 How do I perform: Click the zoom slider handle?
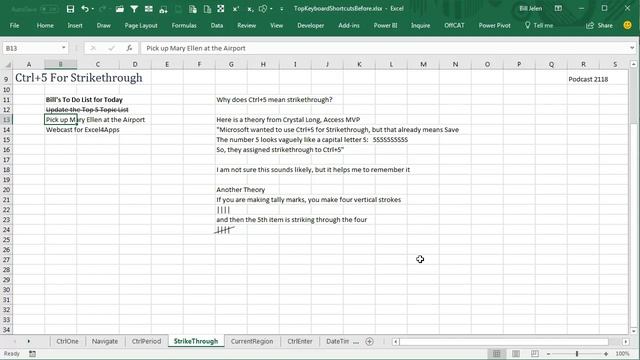[x=577, y=354]
